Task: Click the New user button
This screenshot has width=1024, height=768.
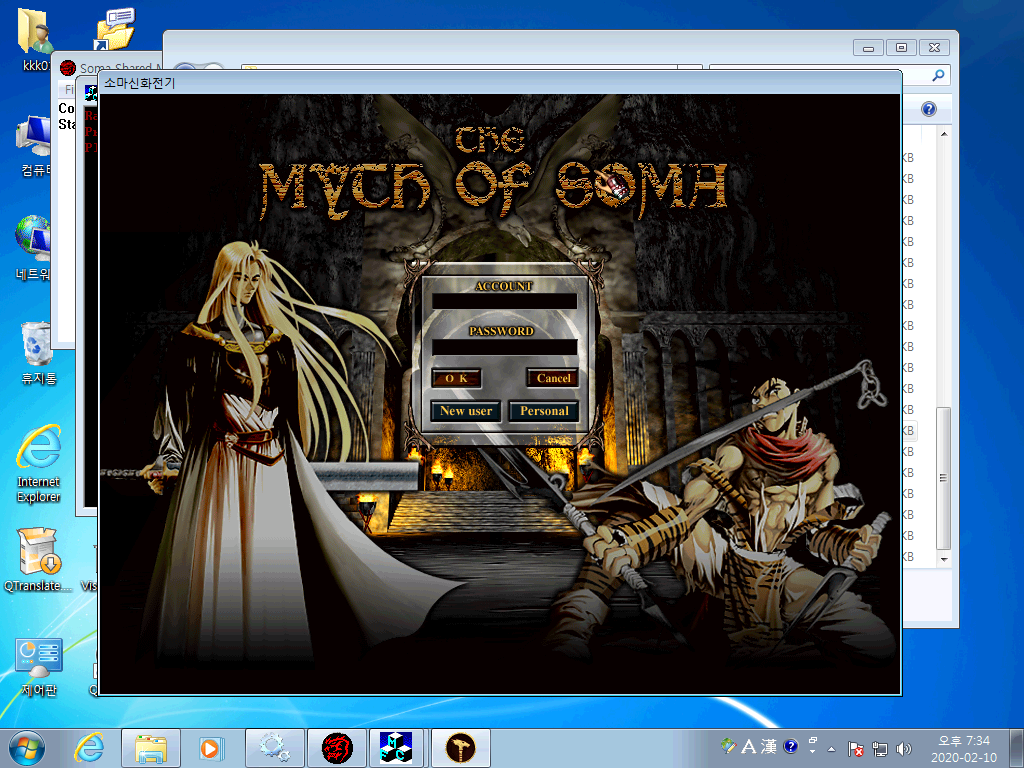Action: (466, 411)
